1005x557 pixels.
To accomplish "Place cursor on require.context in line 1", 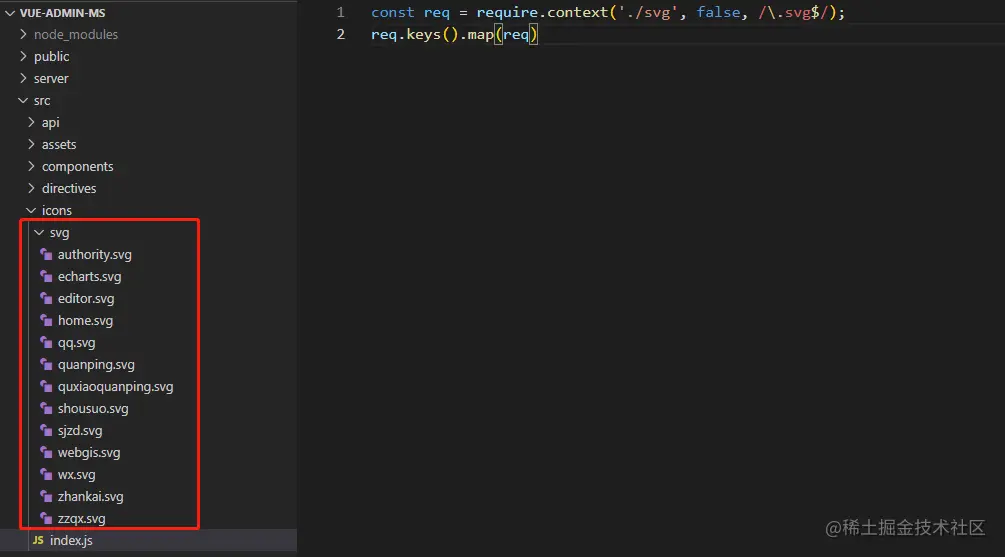I will pyautogui.click(x=542, y=12).
